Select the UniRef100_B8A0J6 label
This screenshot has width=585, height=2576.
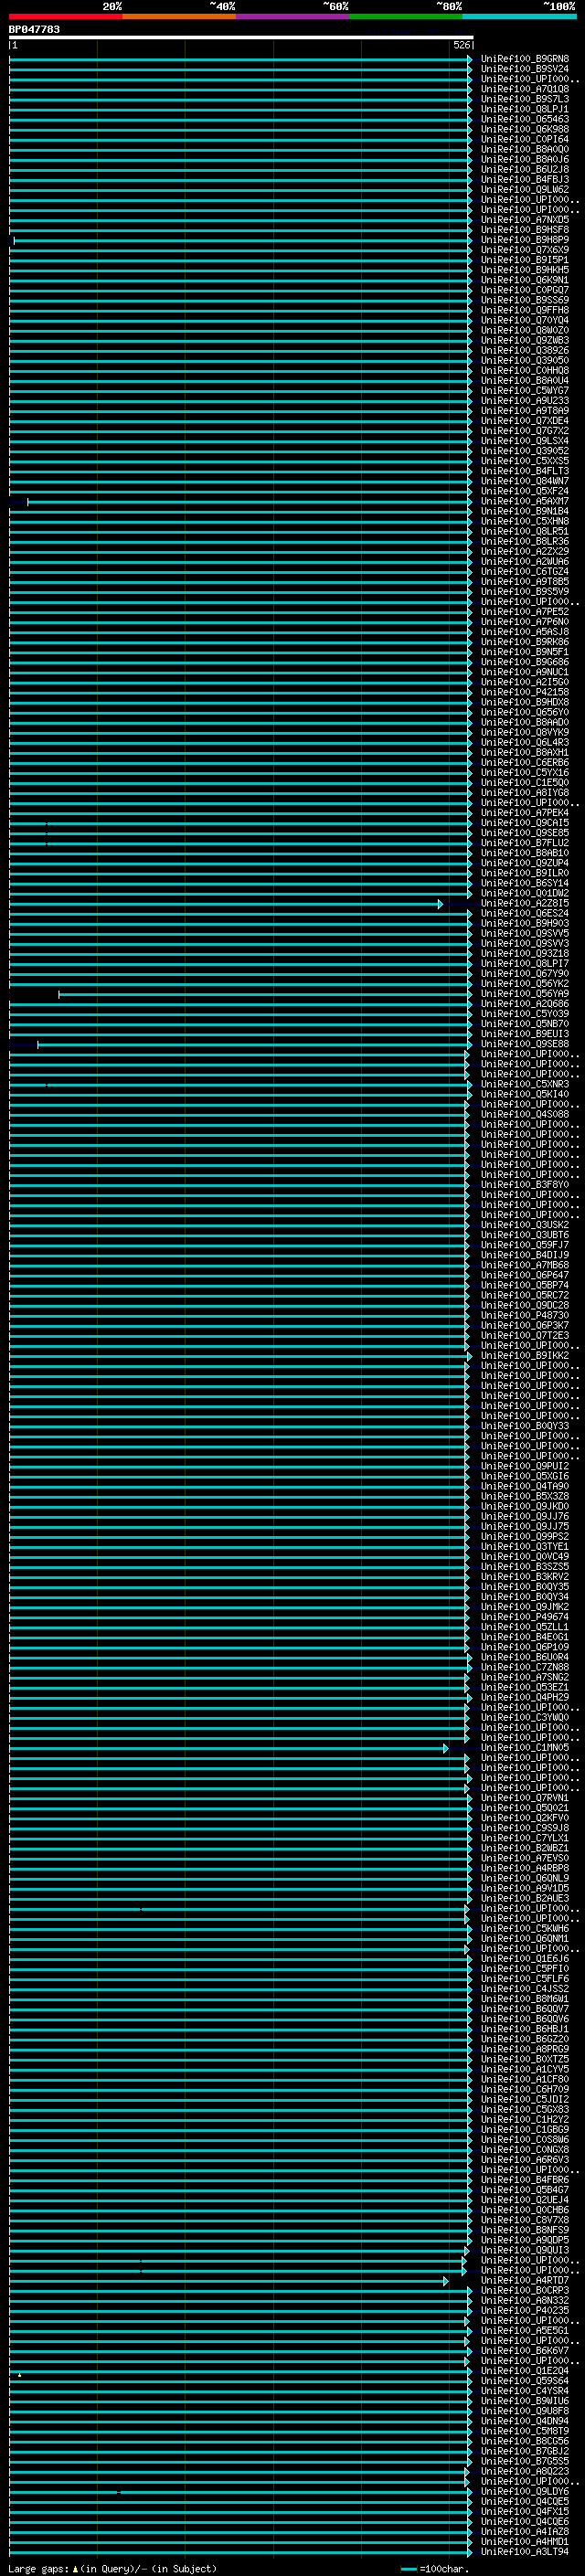[525, 159]
